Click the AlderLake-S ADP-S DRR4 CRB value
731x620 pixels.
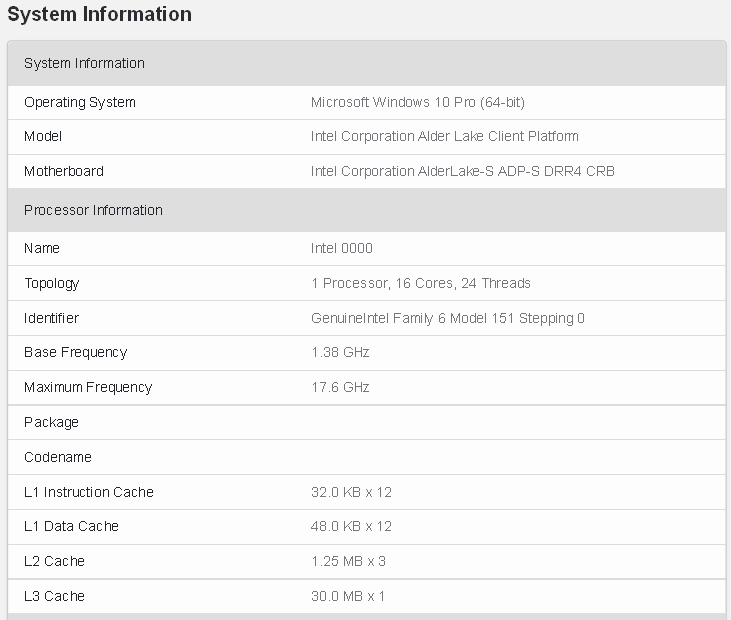click(x=462, y=171)
